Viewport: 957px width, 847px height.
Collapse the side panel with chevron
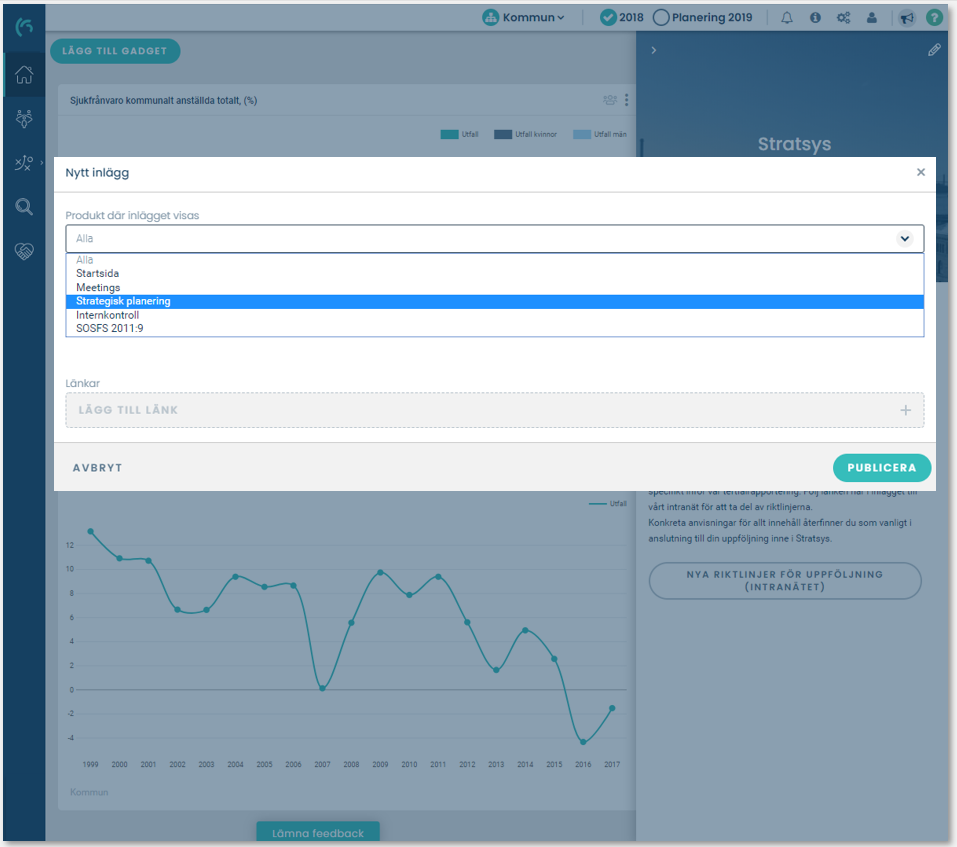pos(653,50)
